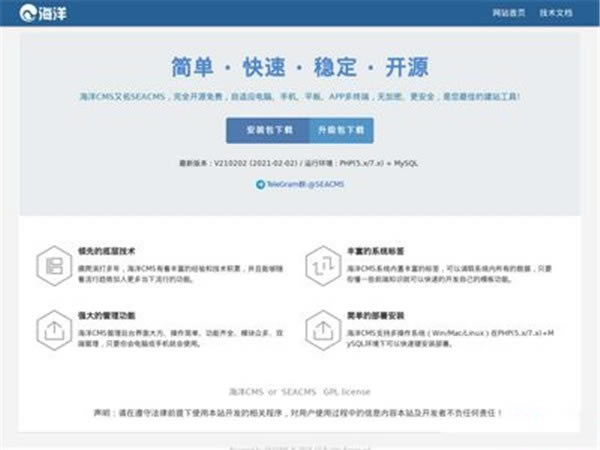Select the 简单的部署安装 heading
This screenshot has width=600, height=450.
tap(375, 316)
